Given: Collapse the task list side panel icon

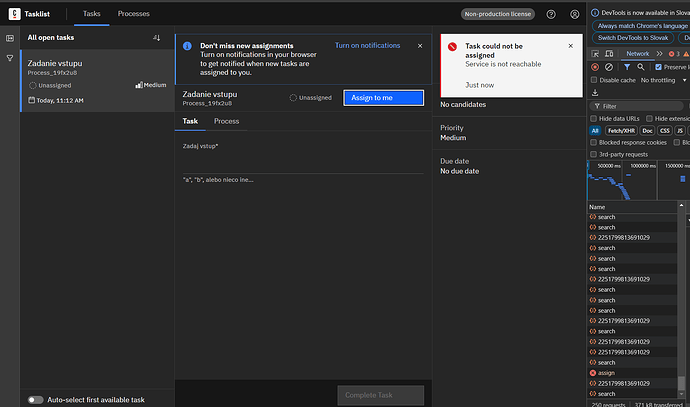Looking at the screenshot, I should [10, 38].
